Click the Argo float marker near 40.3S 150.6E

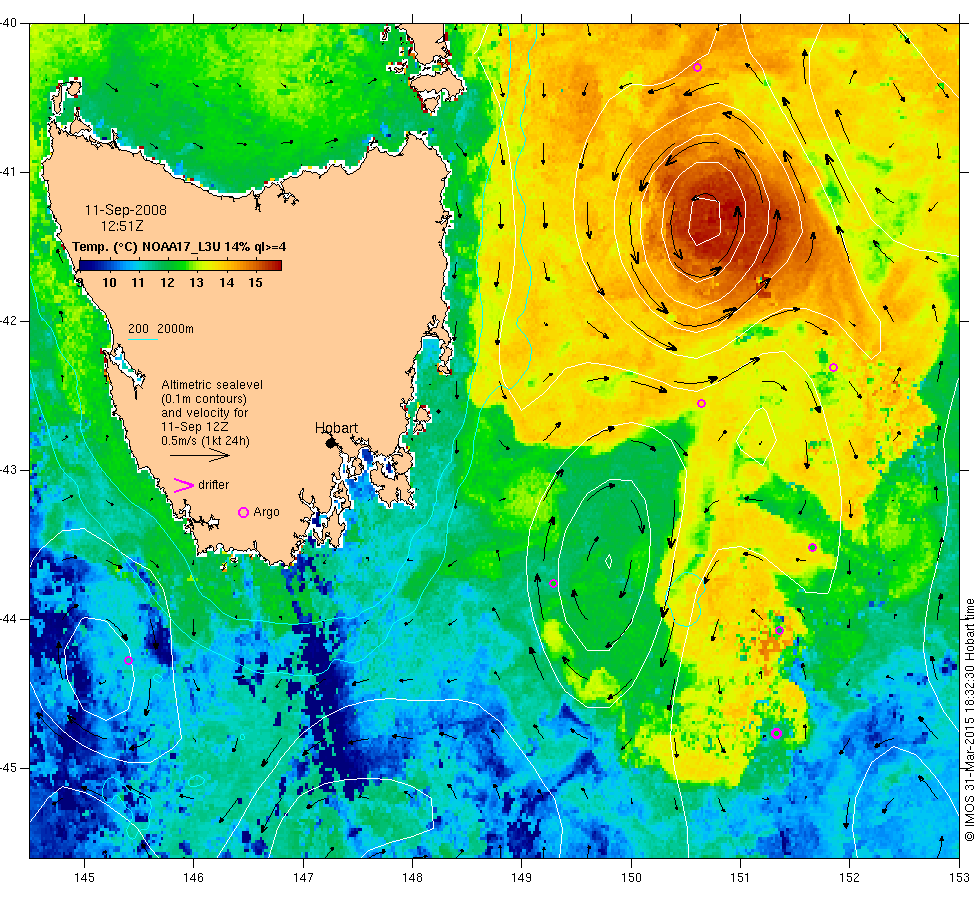[x=698, y=68]
